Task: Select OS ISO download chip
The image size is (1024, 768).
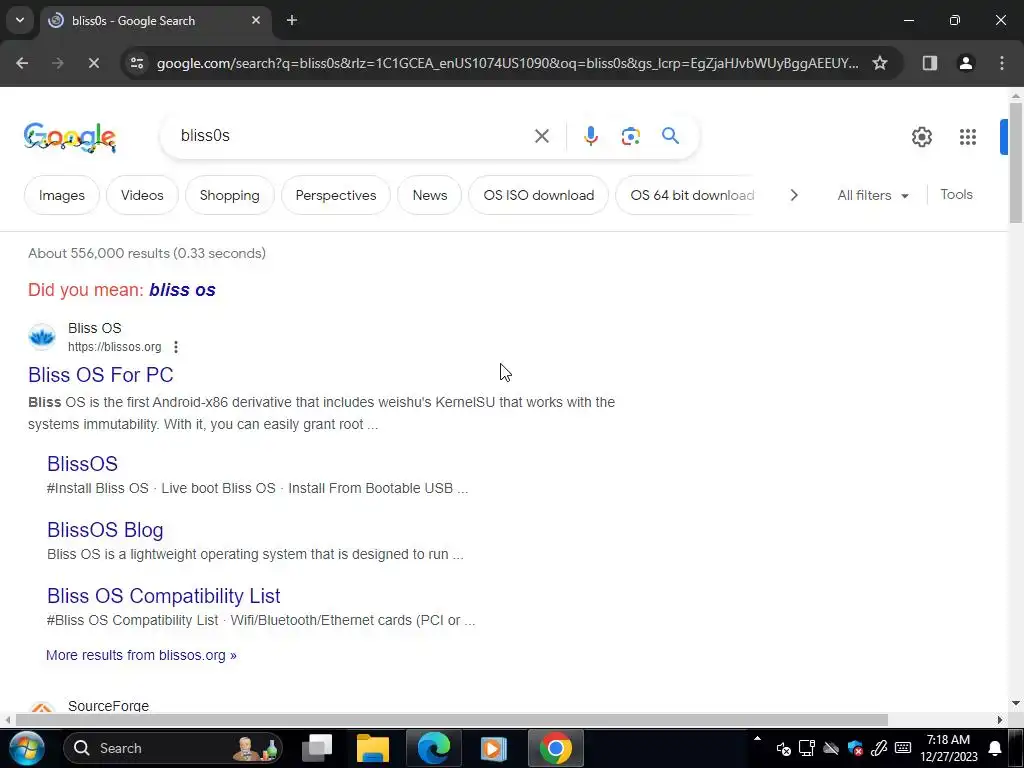Action: 539,195
